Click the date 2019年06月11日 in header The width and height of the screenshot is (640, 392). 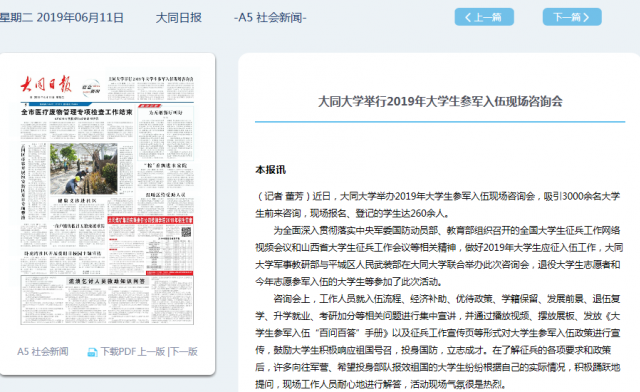(x=80, y=18)
